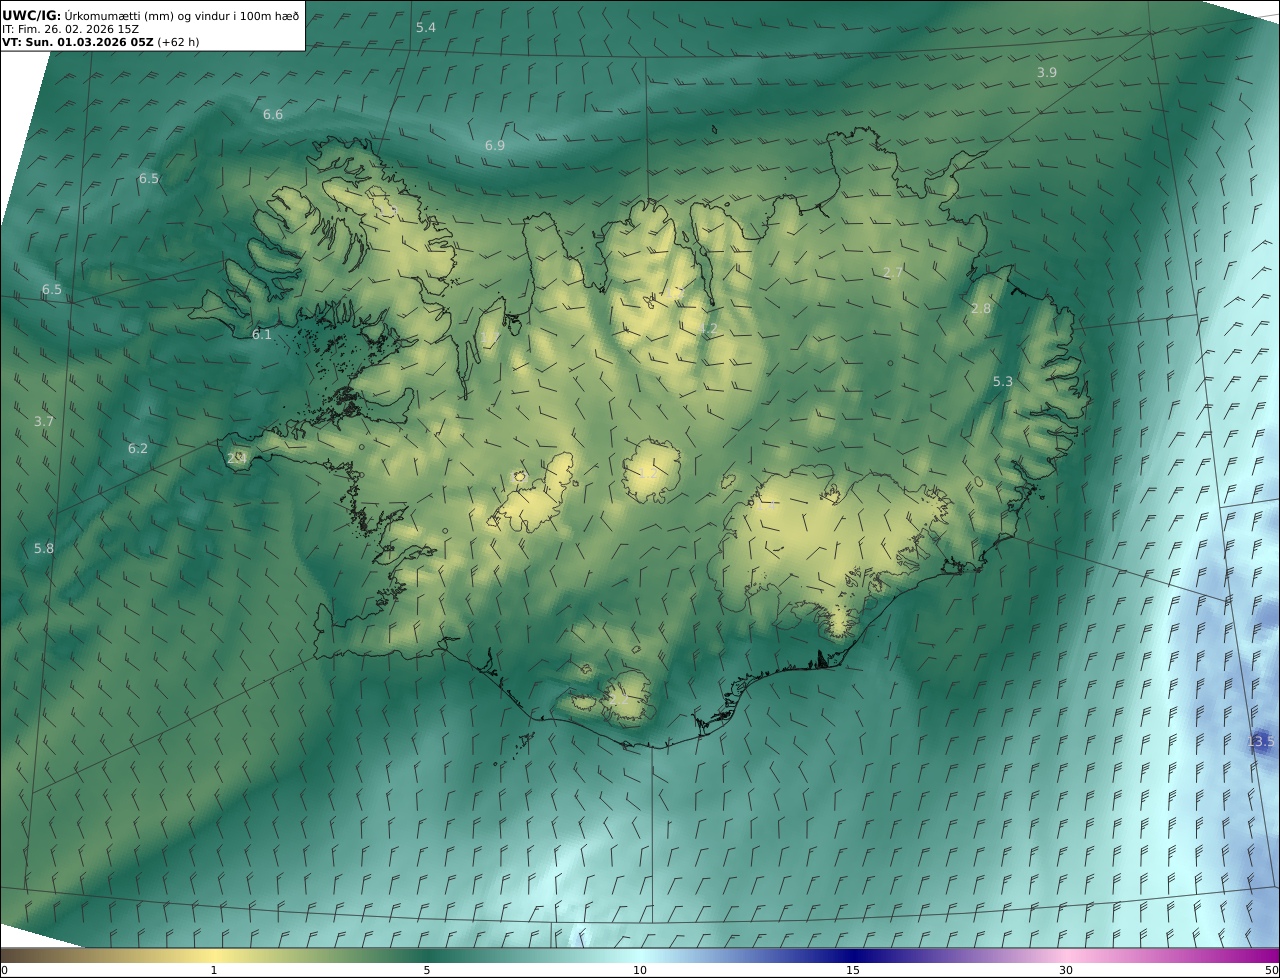Click the 6.2 value label
Screen dimensions: 1280x978
(138, 449)
